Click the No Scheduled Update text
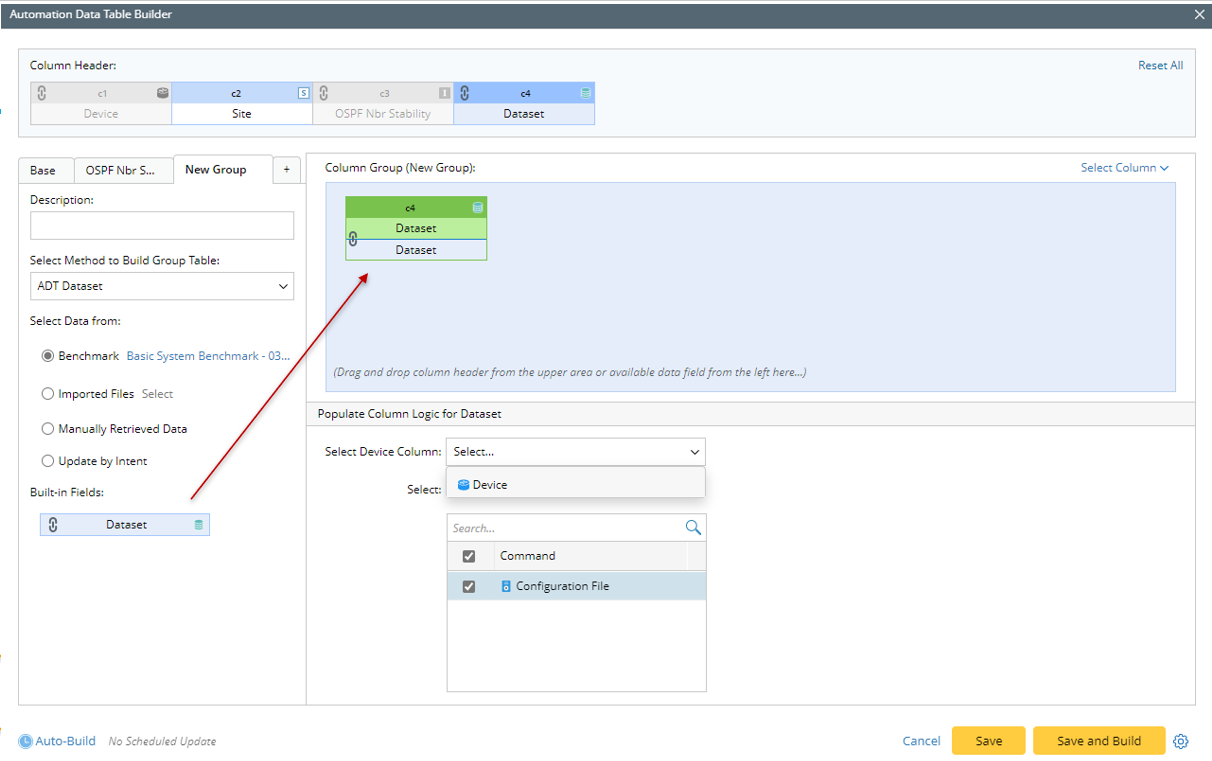Viewport: 1212px width, 761px height. coord(162,742)
